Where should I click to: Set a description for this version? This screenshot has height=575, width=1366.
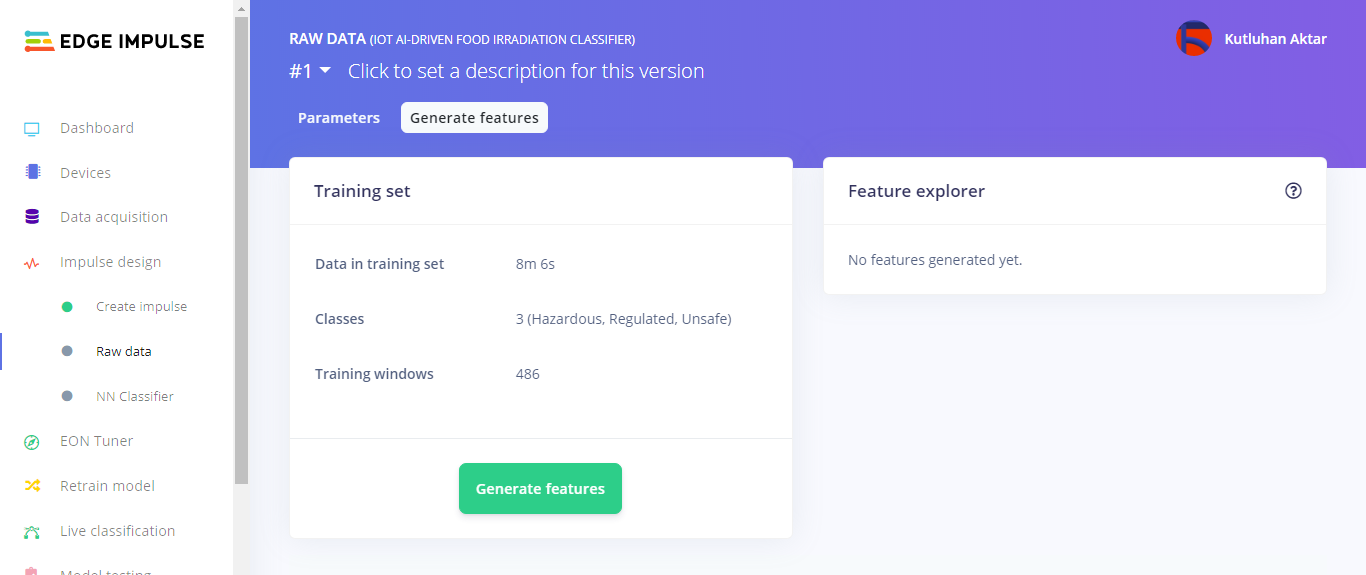[526, 71]
